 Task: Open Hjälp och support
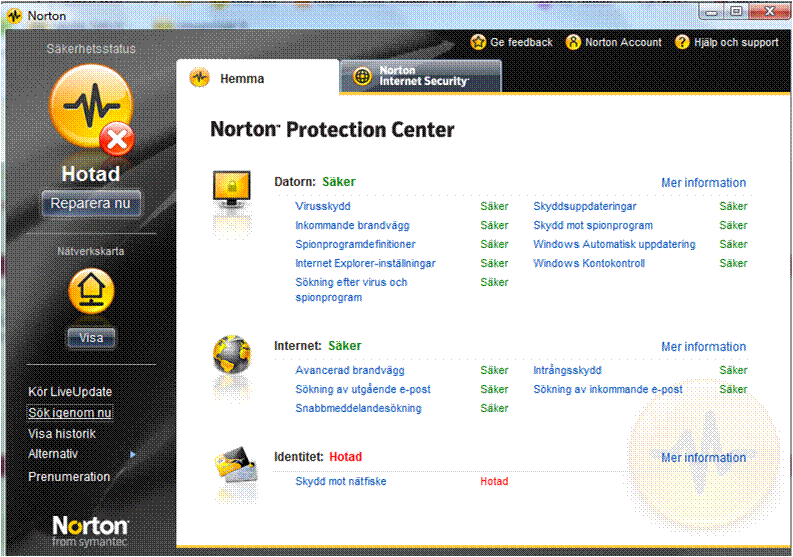[x=736, y=42]
